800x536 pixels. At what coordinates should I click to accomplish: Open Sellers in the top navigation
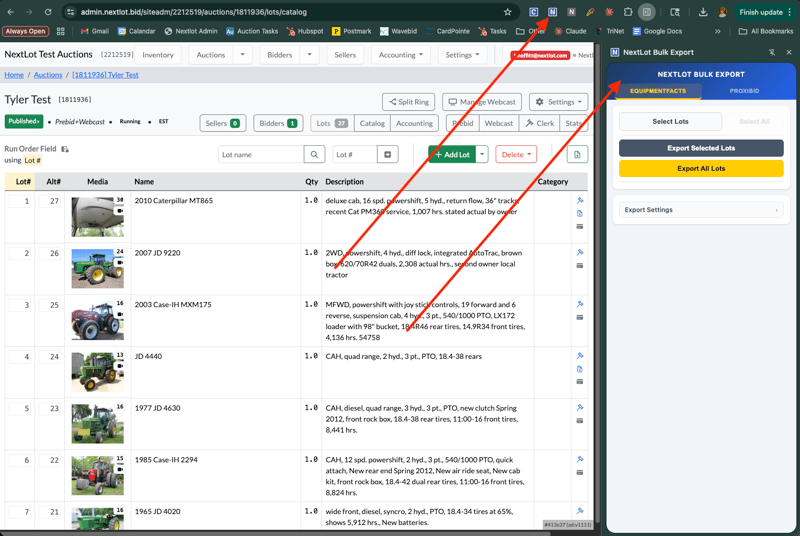345,55
